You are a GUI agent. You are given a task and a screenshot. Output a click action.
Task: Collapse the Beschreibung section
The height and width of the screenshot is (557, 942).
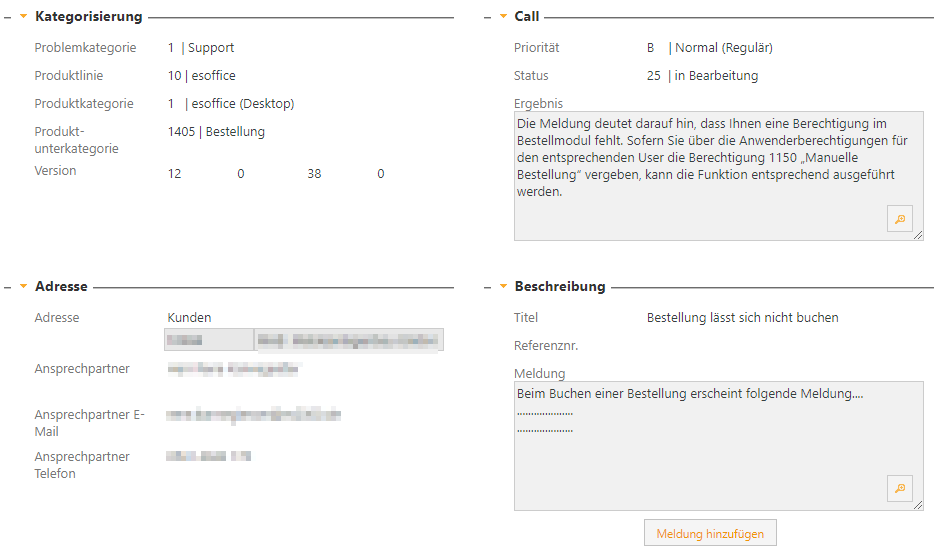click(503, 287)
